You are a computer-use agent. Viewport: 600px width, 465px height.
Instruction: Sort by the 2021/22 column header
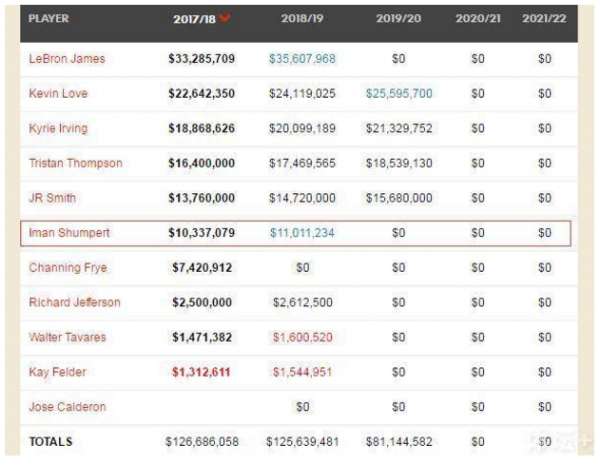[544, 19]
